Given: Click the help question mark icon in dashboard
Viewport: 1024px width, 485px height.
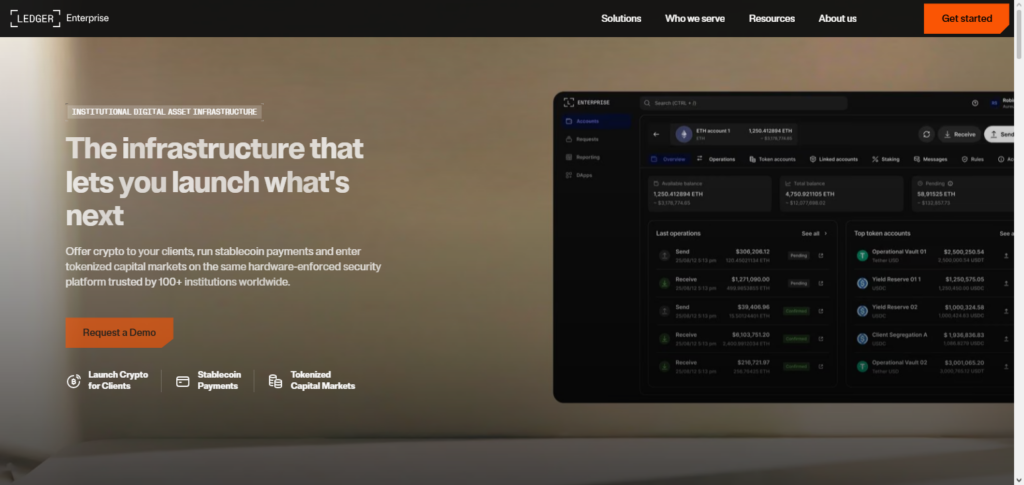Looking at the screenshot, I should (x=975, y=103).
